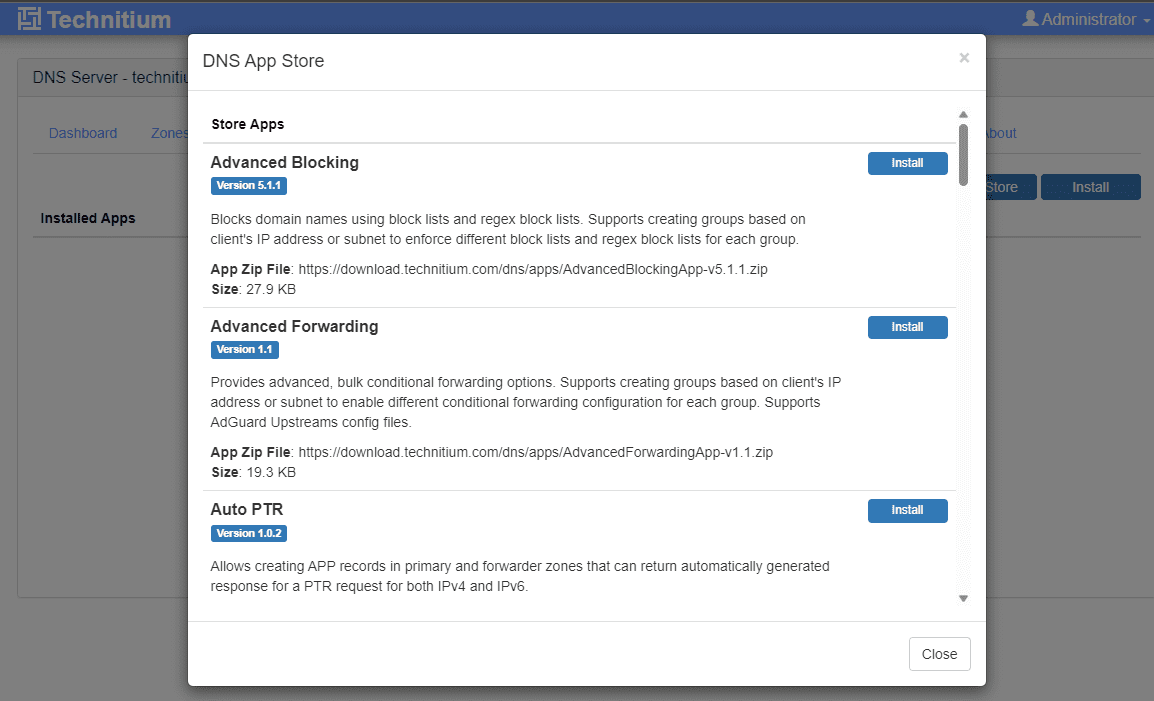
Task: Click the store list scrollbar thumb
Action: [x=963, y=154]
